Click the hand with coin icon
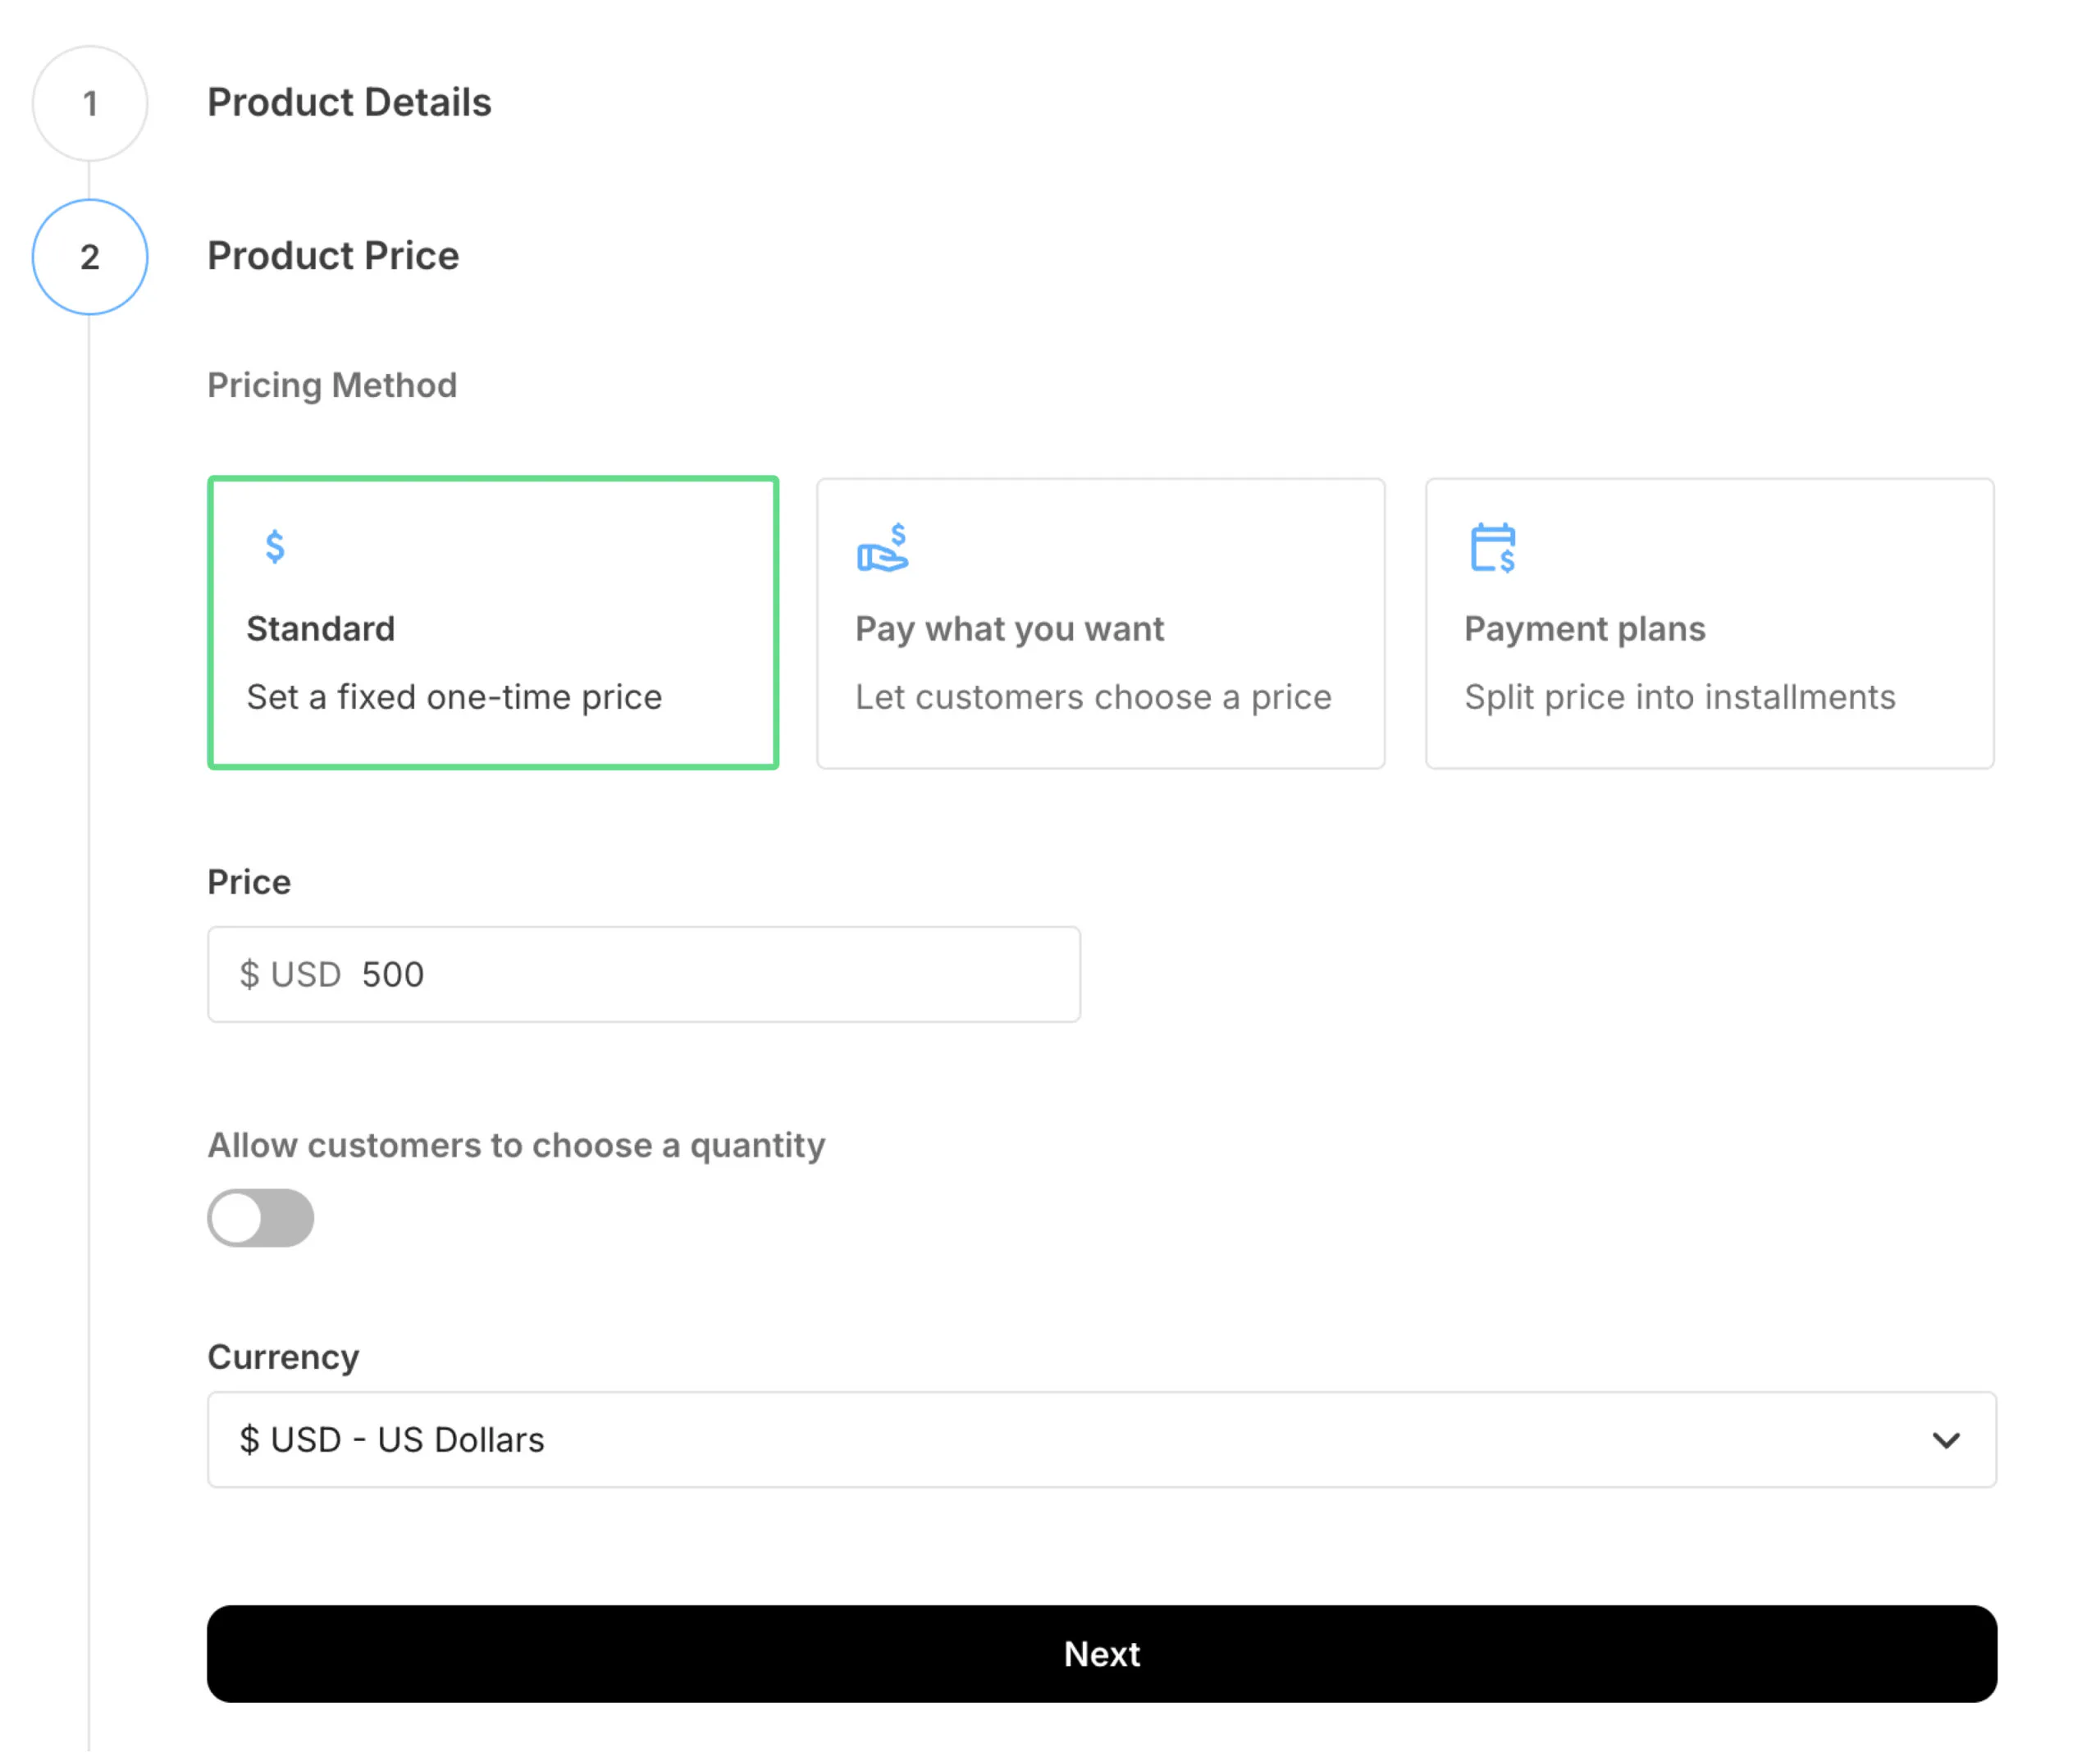This screenshot has height=1752, width=2100. (x=883, y=548)
